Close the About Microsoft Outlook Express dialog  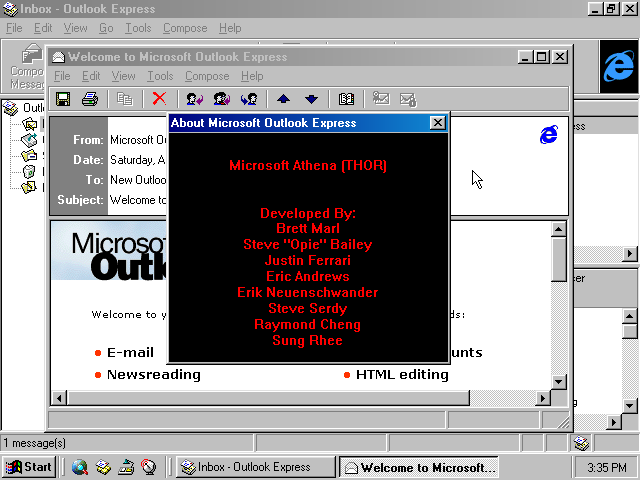pos(438,122)
